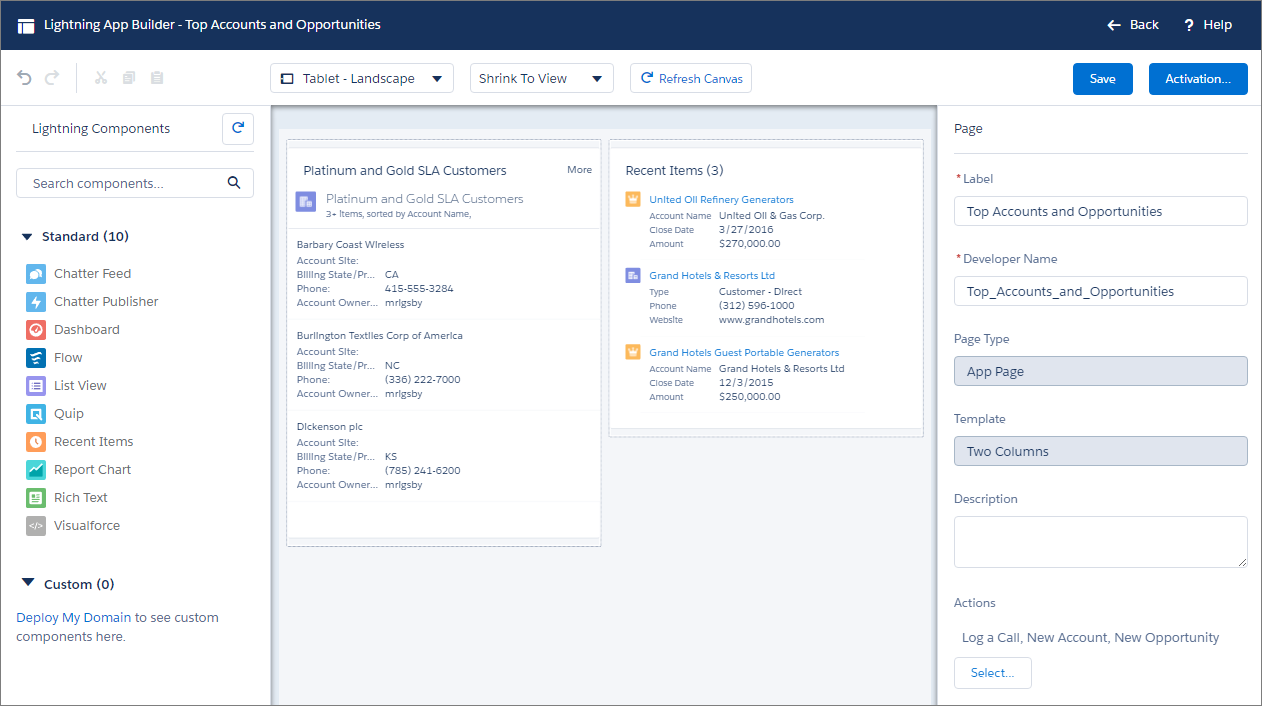Select the Chatter Publisher component icon

pos(36,301)
